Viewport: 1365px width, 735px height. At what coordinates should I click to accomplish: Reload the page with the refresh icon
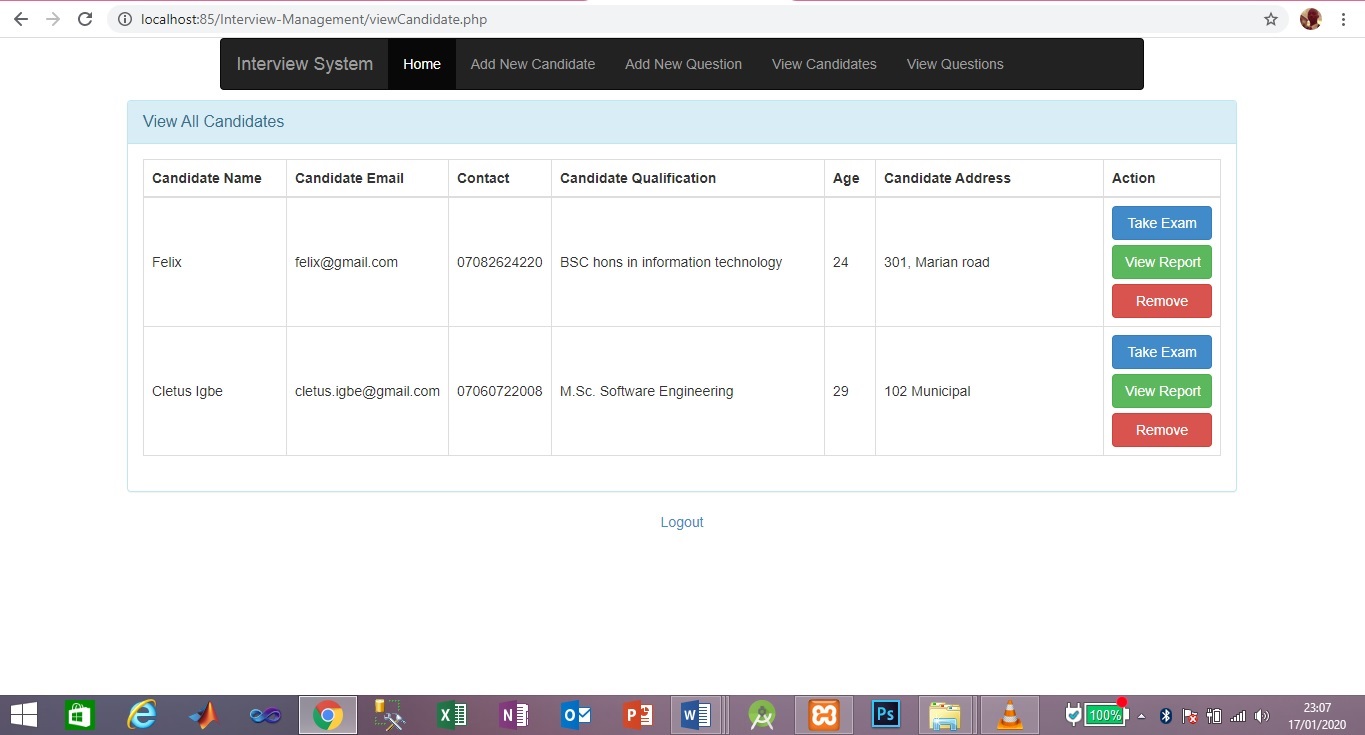(85, 18)
